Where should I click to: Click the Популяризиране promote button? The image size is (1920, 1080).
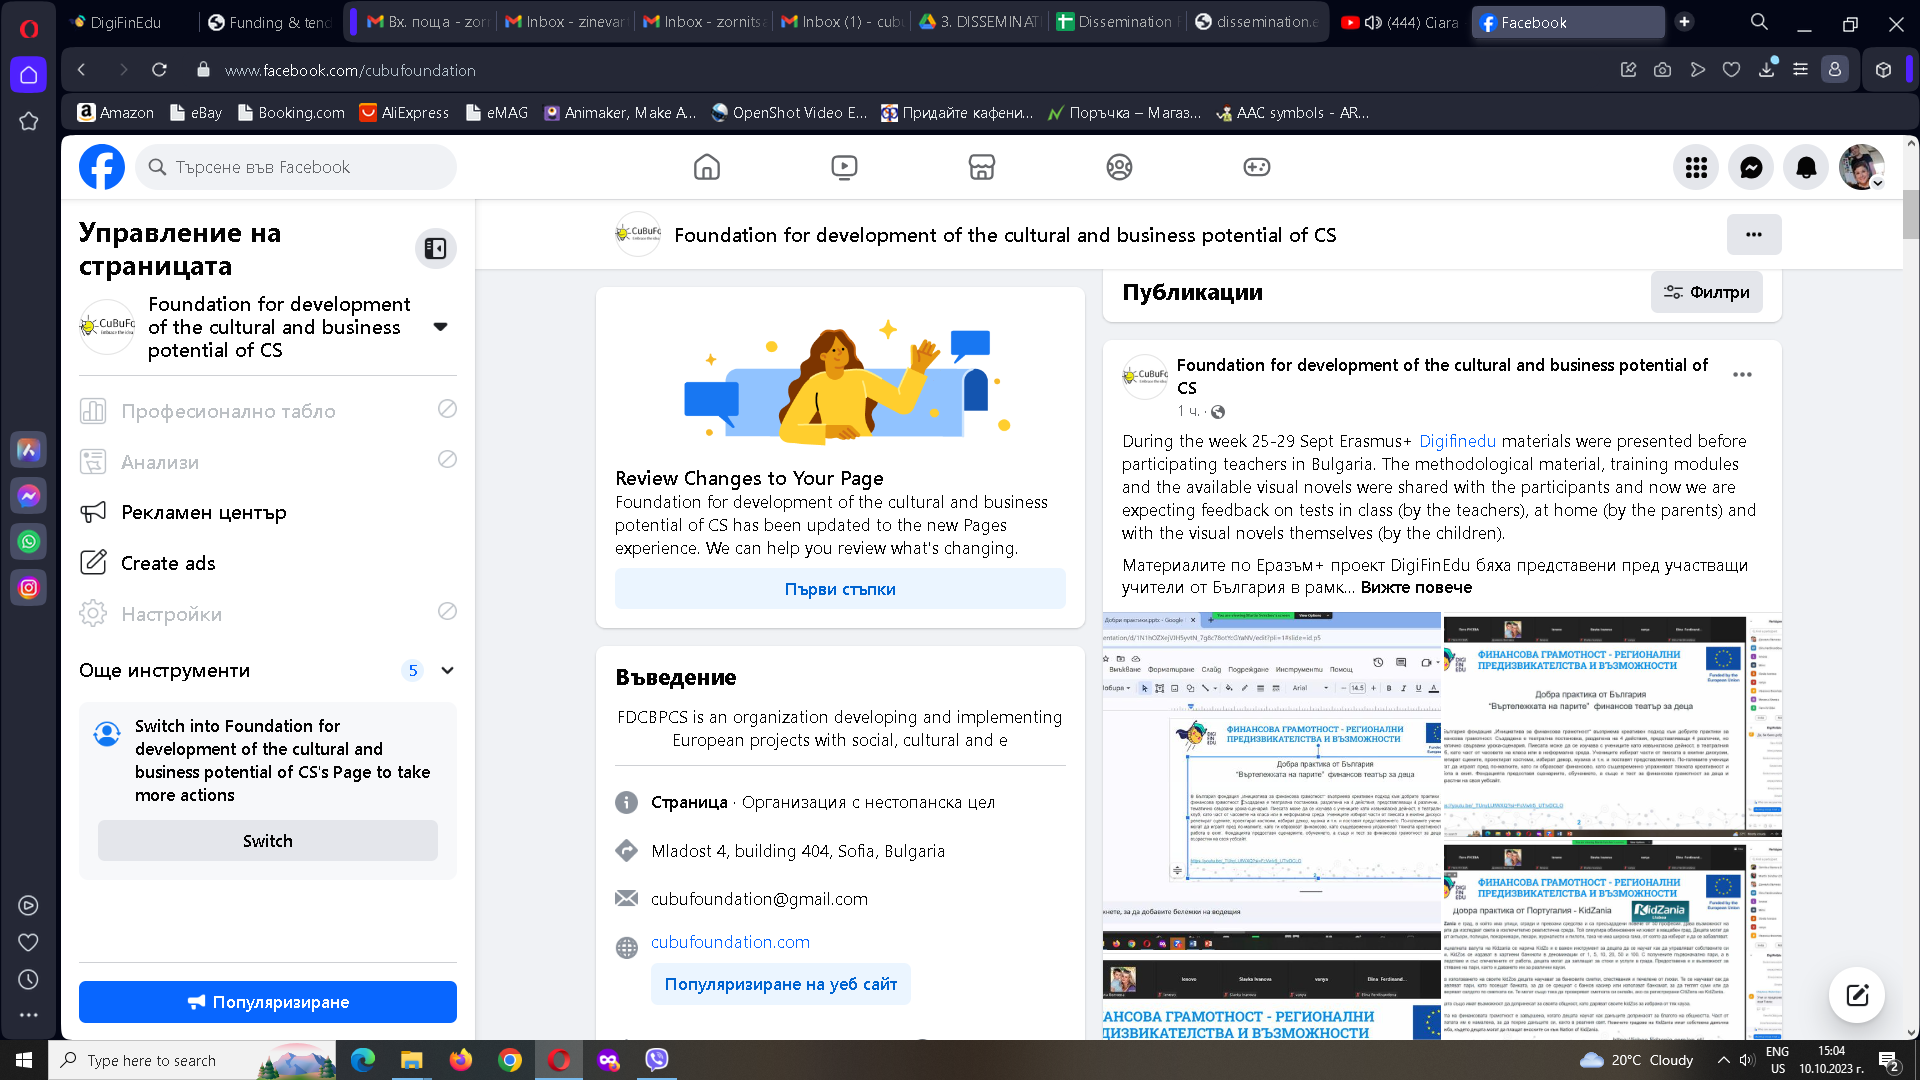coord(268,1002)
